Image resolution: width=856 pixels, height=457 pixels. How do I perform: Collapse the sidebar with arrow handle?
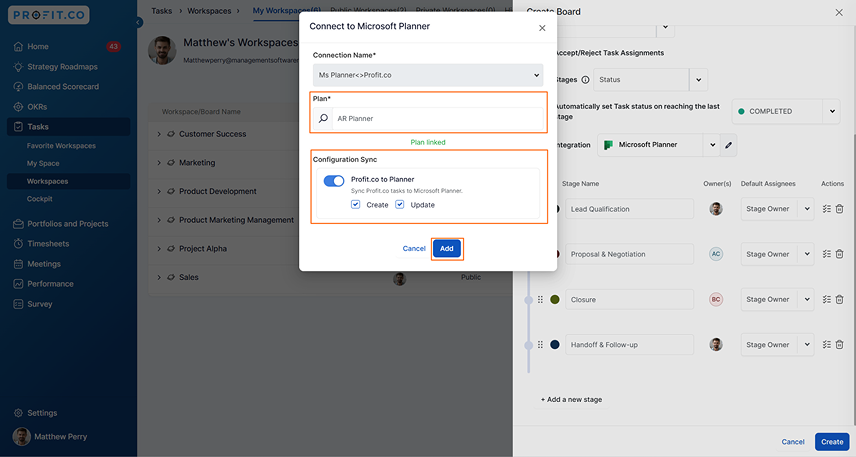click(x=139, y=22)
